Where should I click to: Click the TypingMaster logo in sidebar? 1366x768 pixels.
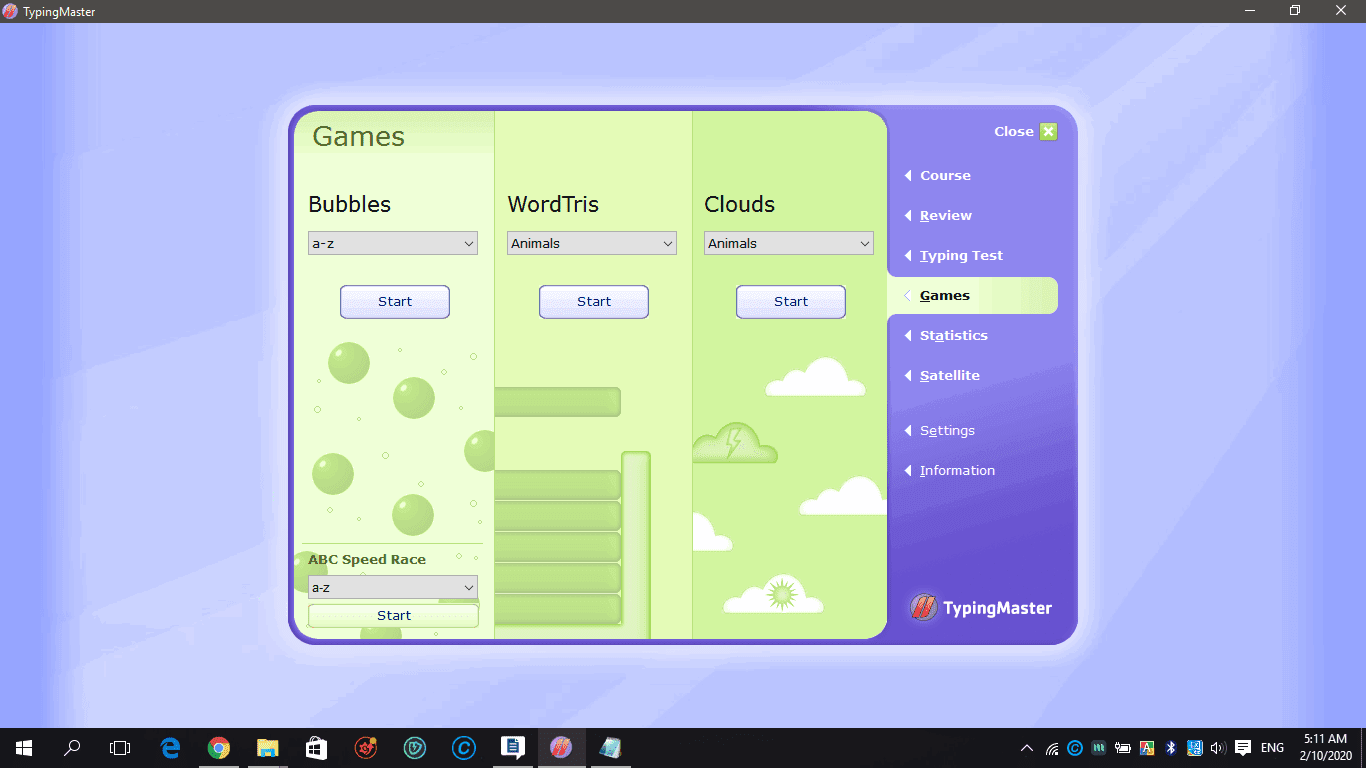[980, 607]
